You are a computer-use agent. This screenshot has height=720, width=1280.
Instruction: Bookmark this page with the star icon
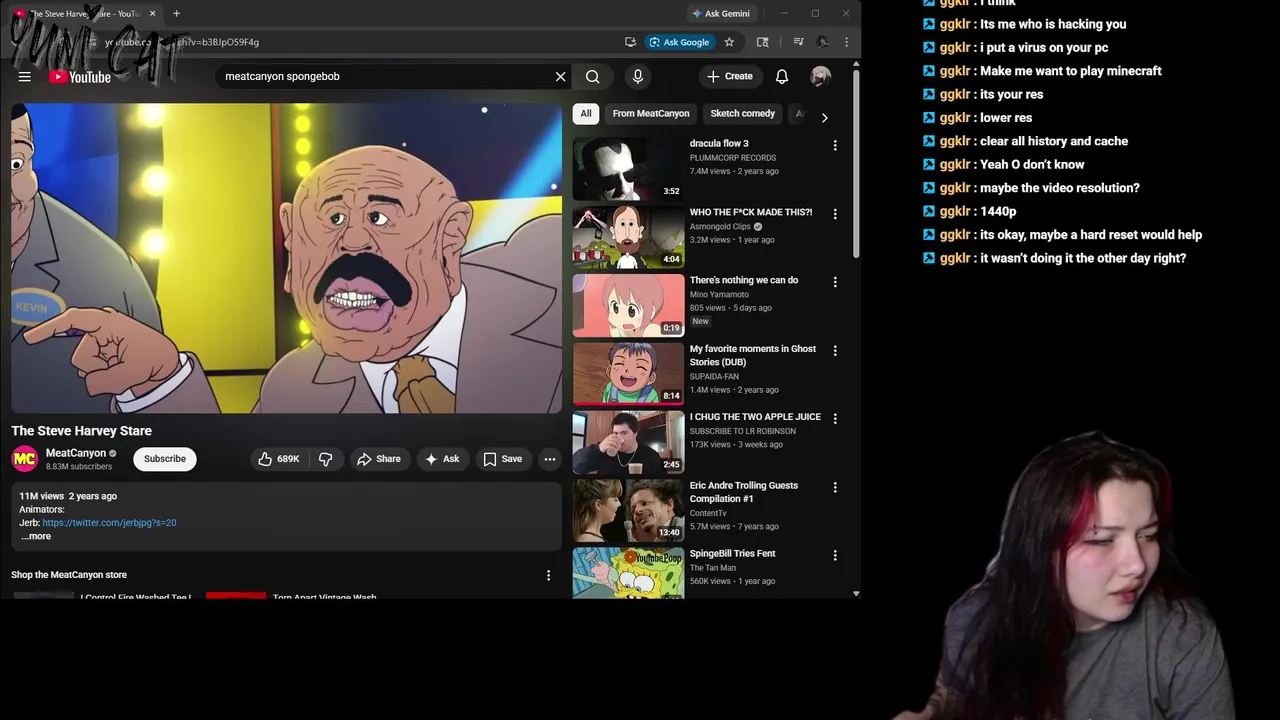tap(729, 42)
